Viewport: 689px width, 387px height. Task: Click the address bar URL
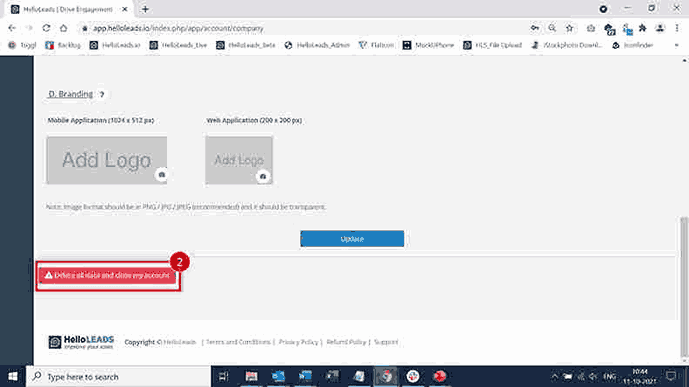pyautogui.click(x=178, y=28)
